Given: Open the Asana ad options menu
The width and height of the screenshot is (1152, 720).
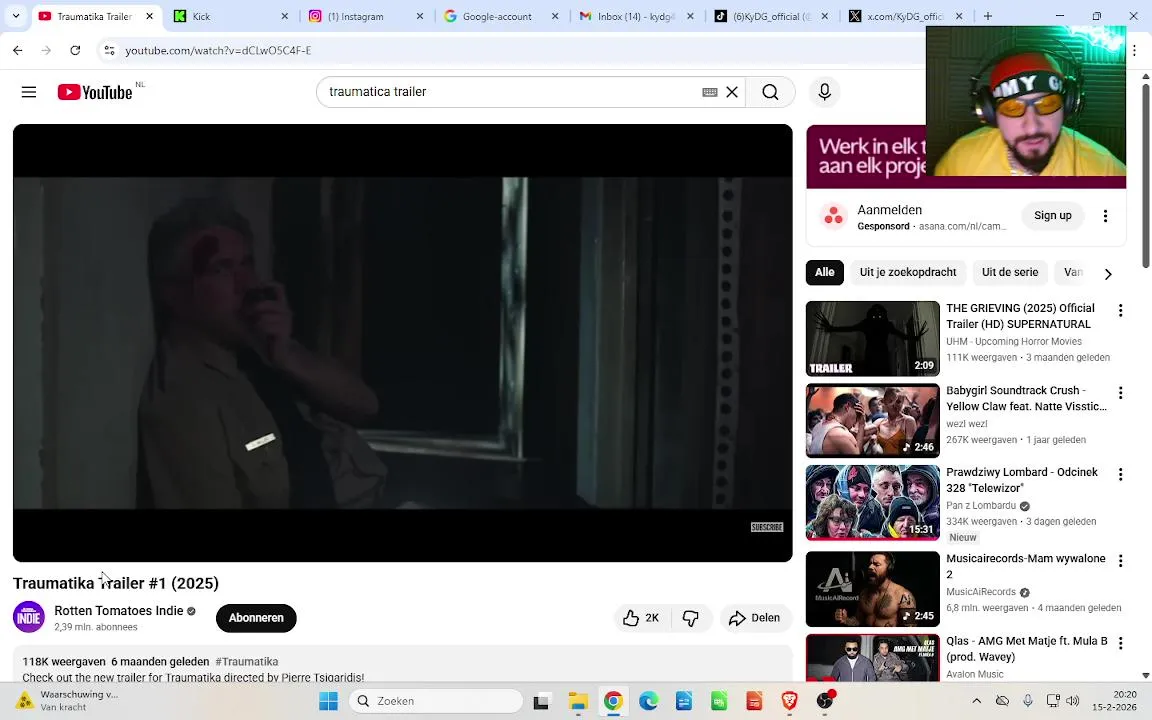Looking at the screenshot, I should pos(1105,215).
